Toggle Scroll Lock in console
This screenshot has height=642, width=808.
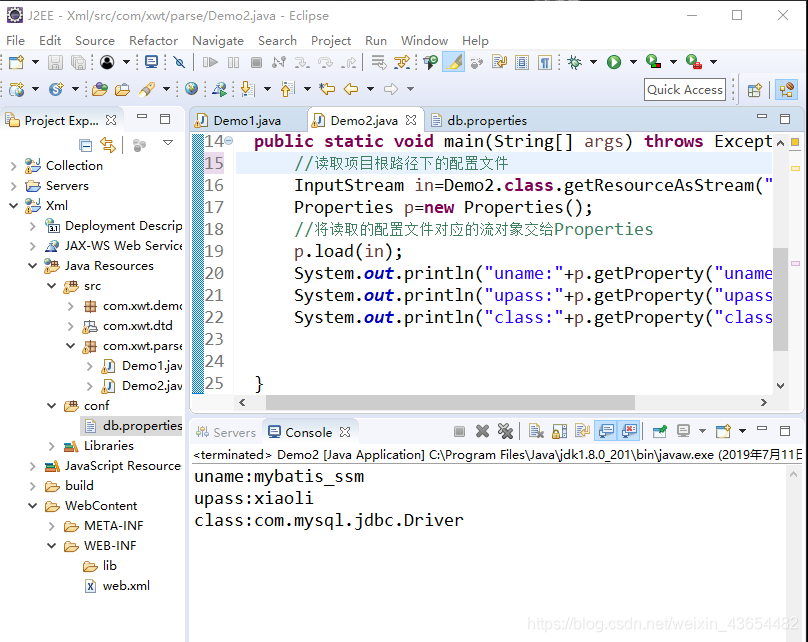pos(559,431)
